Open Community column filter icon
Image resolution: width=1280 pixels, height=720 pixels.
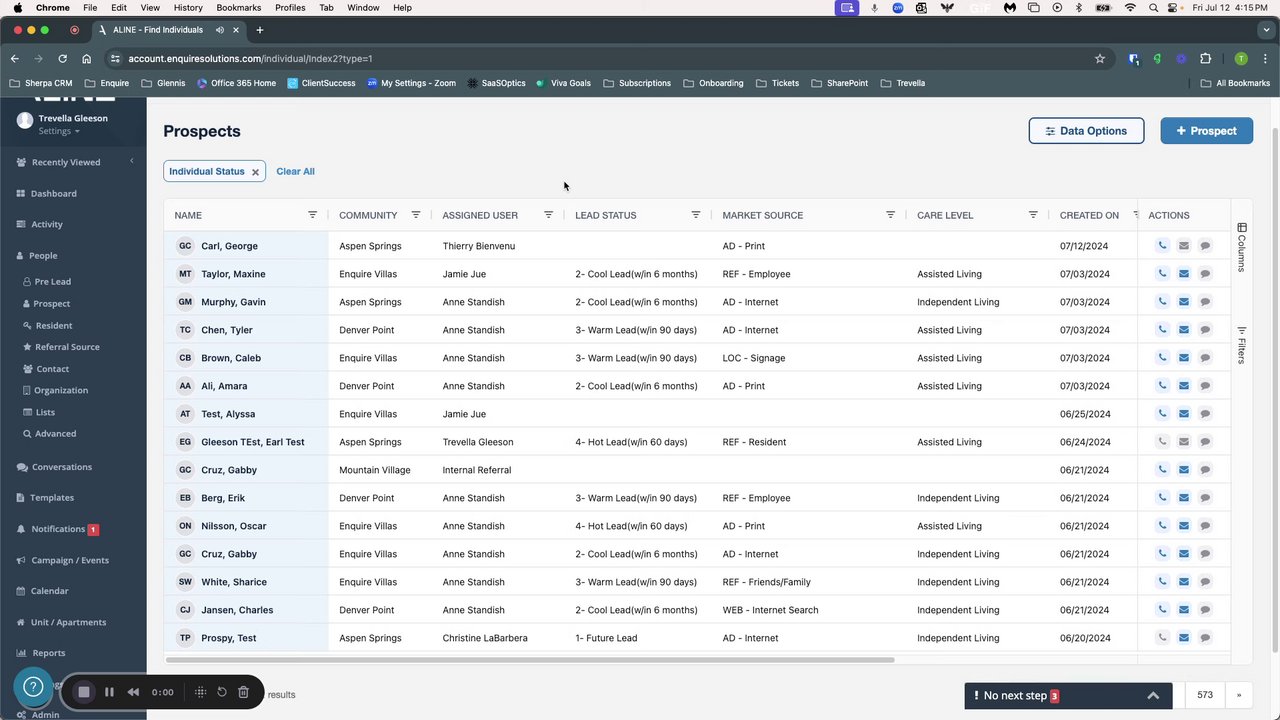pyautogui.click(x=416, y=215)
